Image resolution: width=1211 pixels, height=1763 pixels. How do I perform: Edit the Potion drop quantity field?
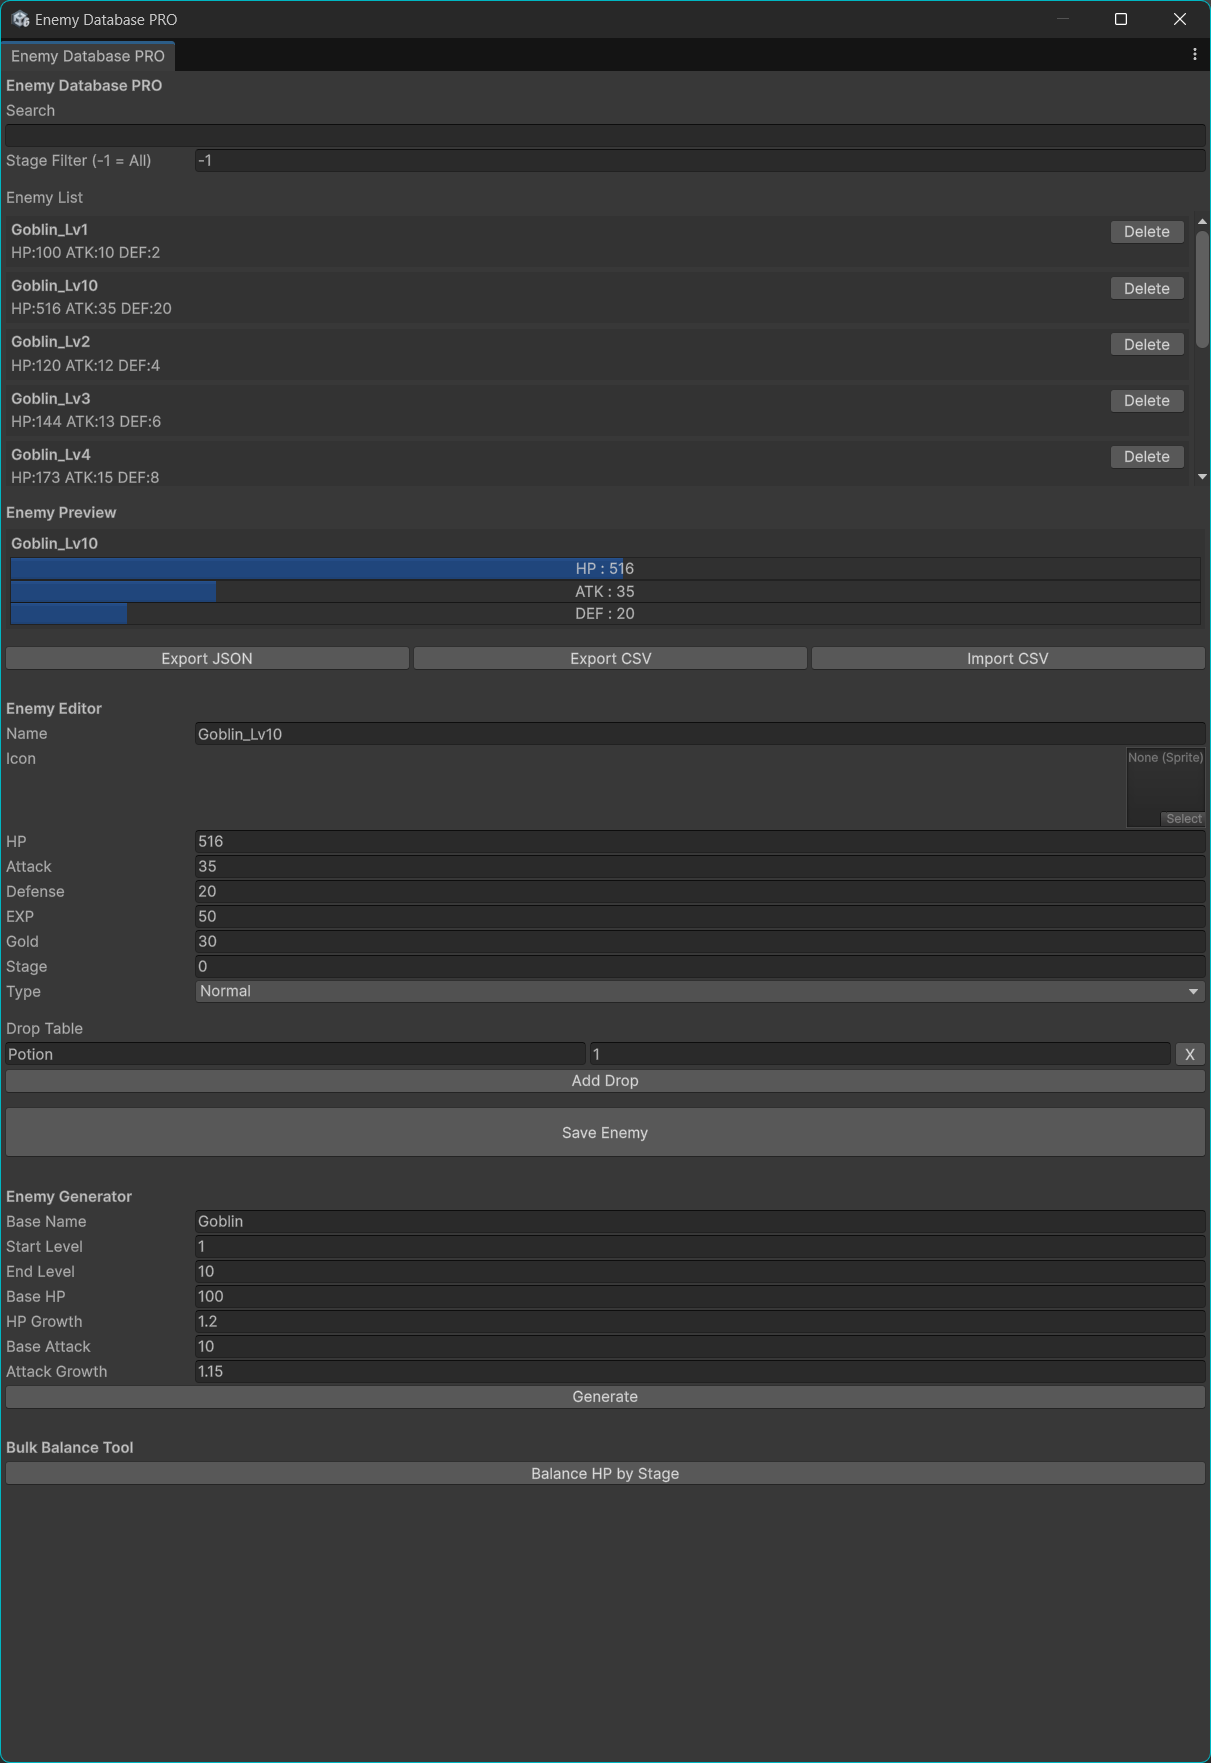(x=880, y=1054)
